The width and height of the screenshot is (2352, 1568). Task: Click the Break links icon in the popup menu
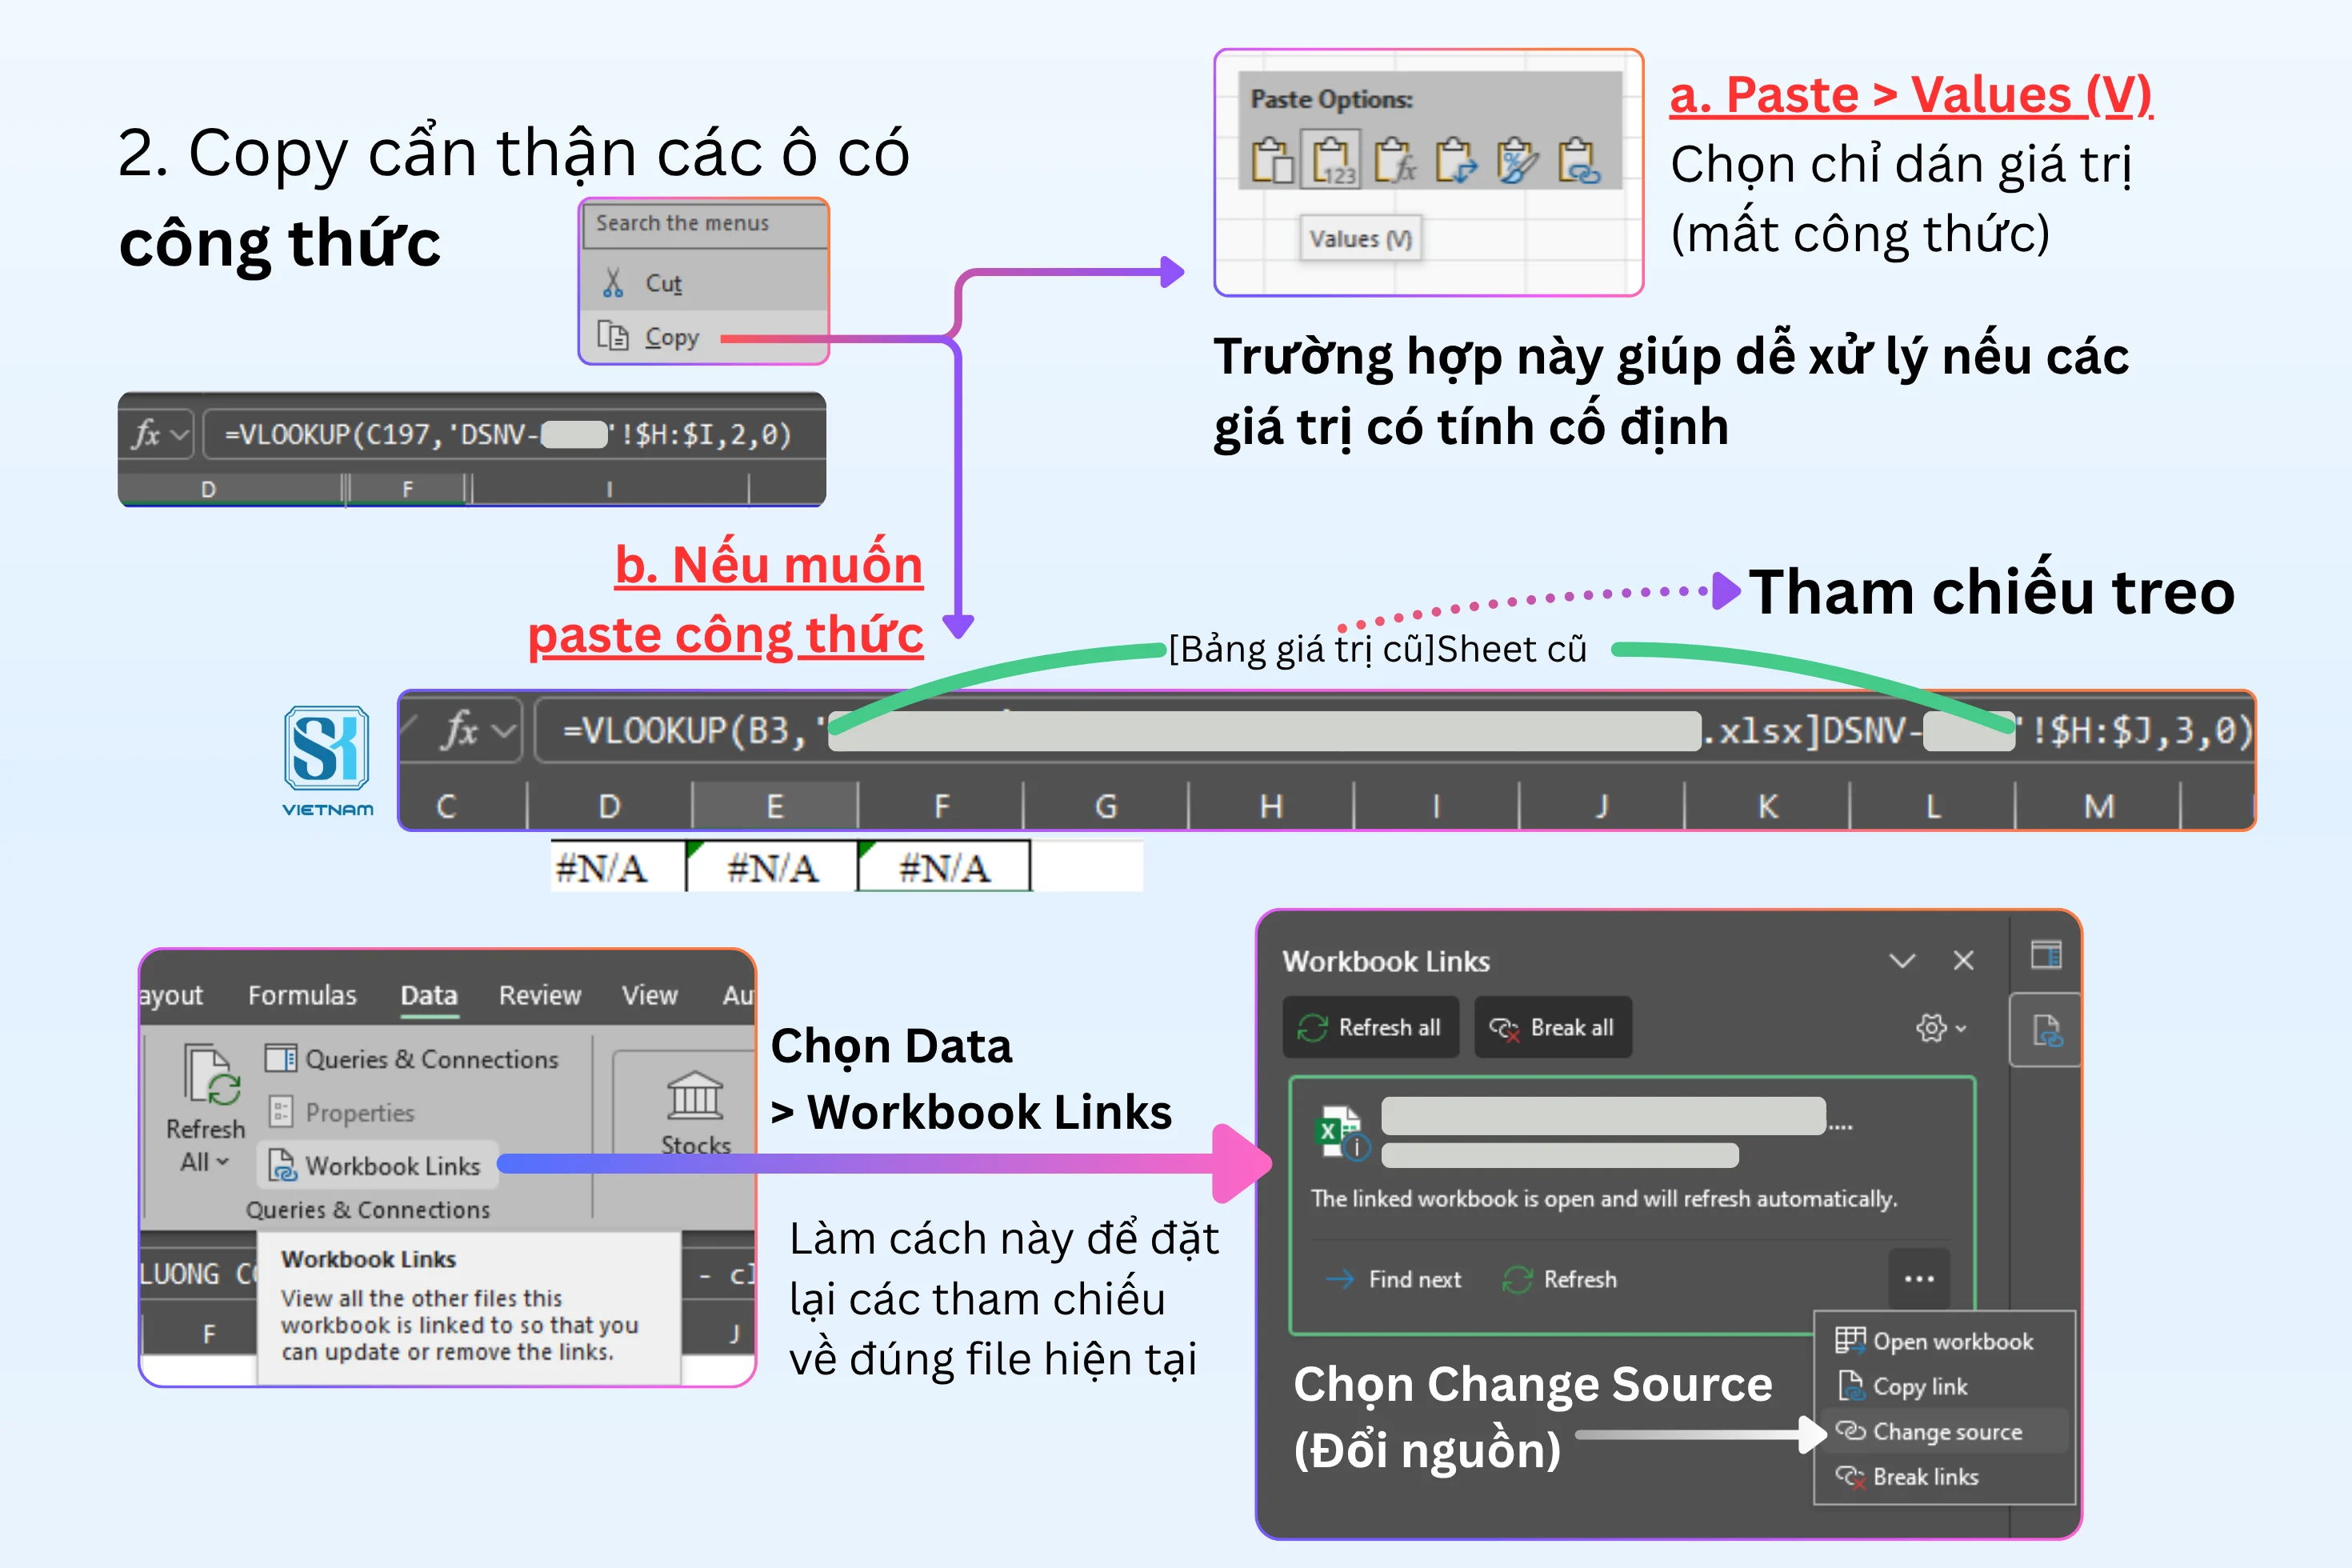(x=1850, y=1476)
